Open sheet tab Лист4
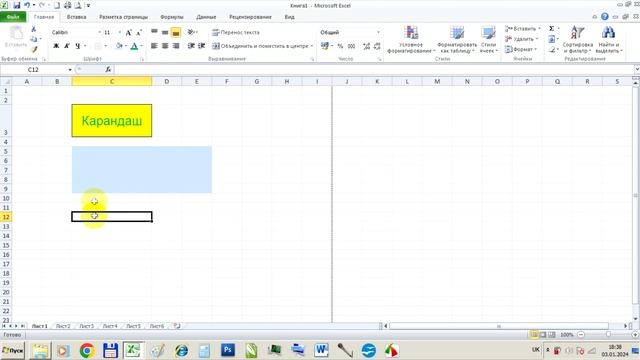 [x=110, y=326]
